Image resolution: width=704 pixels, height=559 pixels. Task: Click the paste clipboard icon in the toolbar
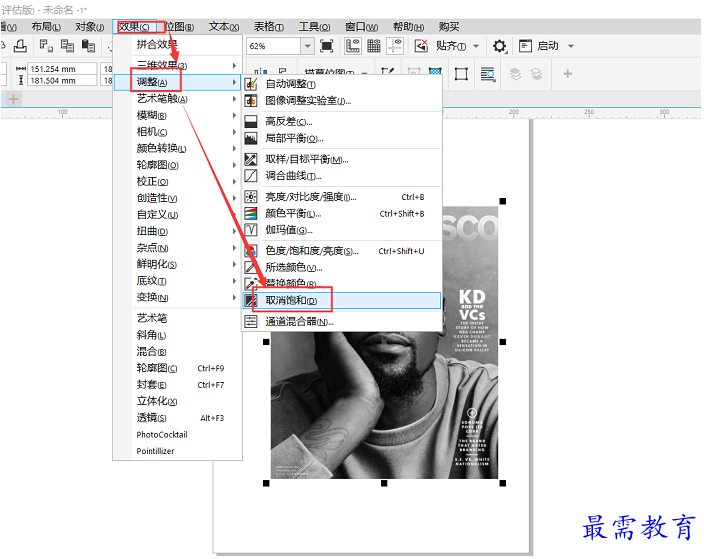click(x=88, y=46)
